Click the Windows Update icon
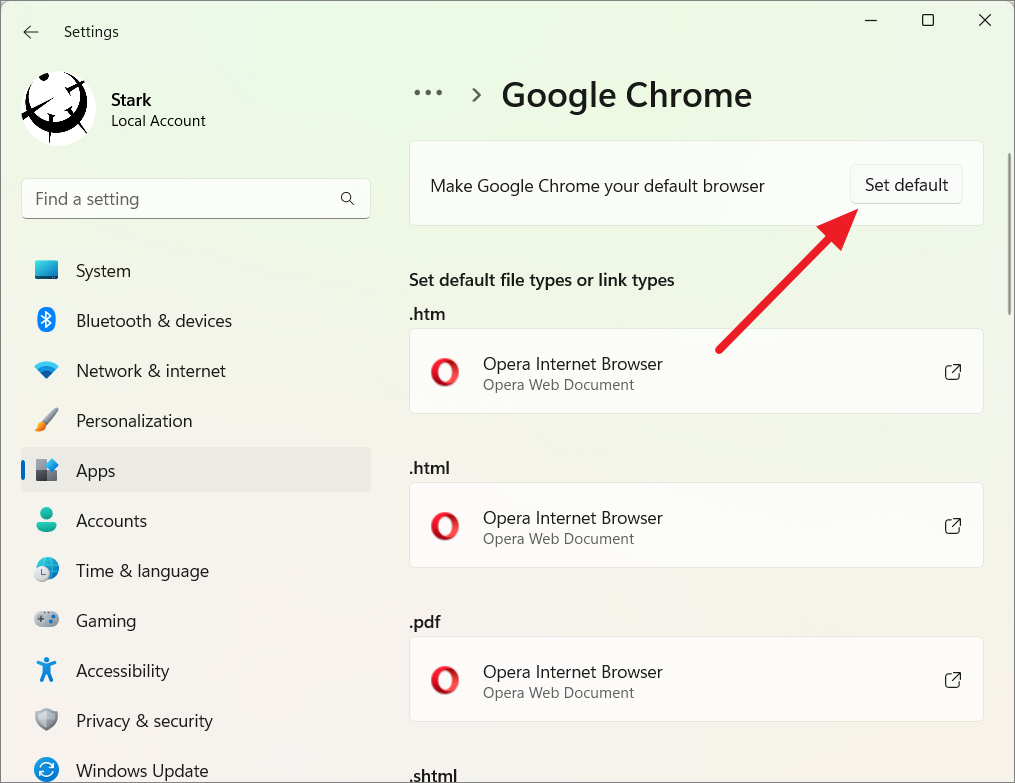This screenshot has width=1015, height=783. (x=46, y=770)
